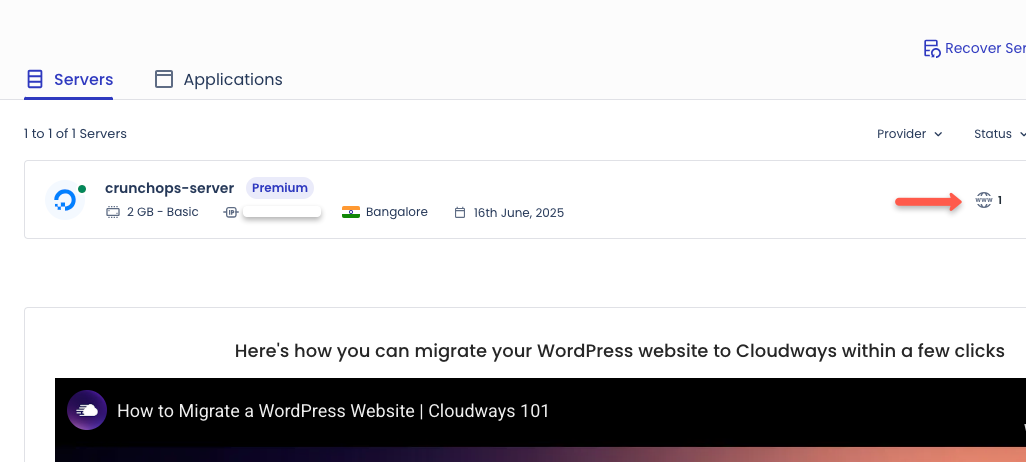
Task: Click the Recover Server text link
Action: point(985,48)
